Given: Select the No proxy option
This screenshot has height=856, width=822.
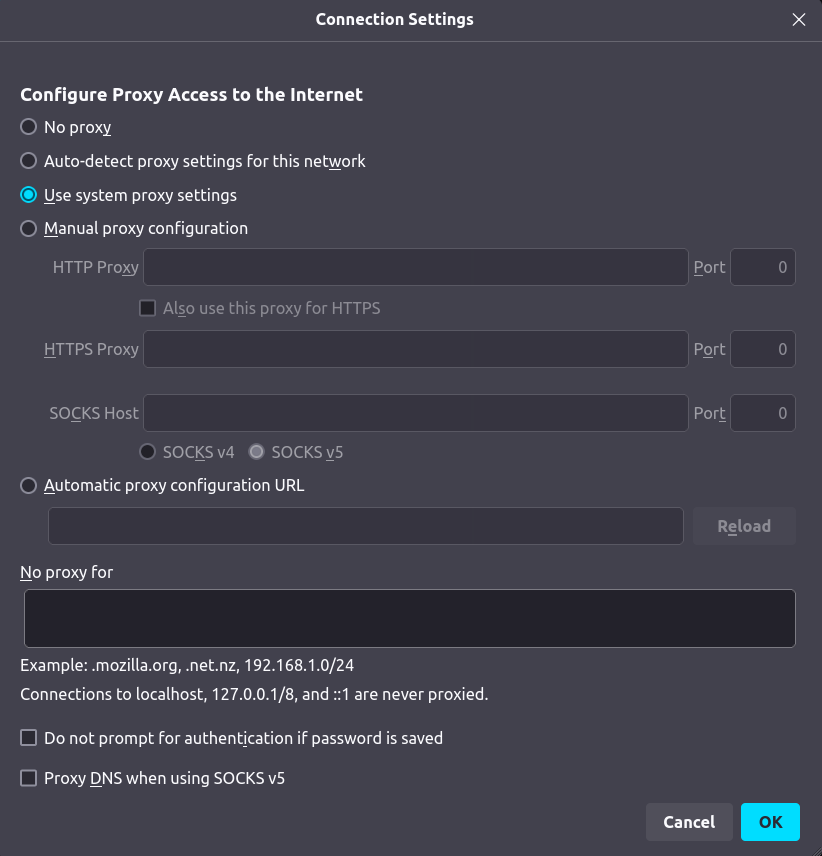Looking at the screenshot, I should (x=29, y=128).
